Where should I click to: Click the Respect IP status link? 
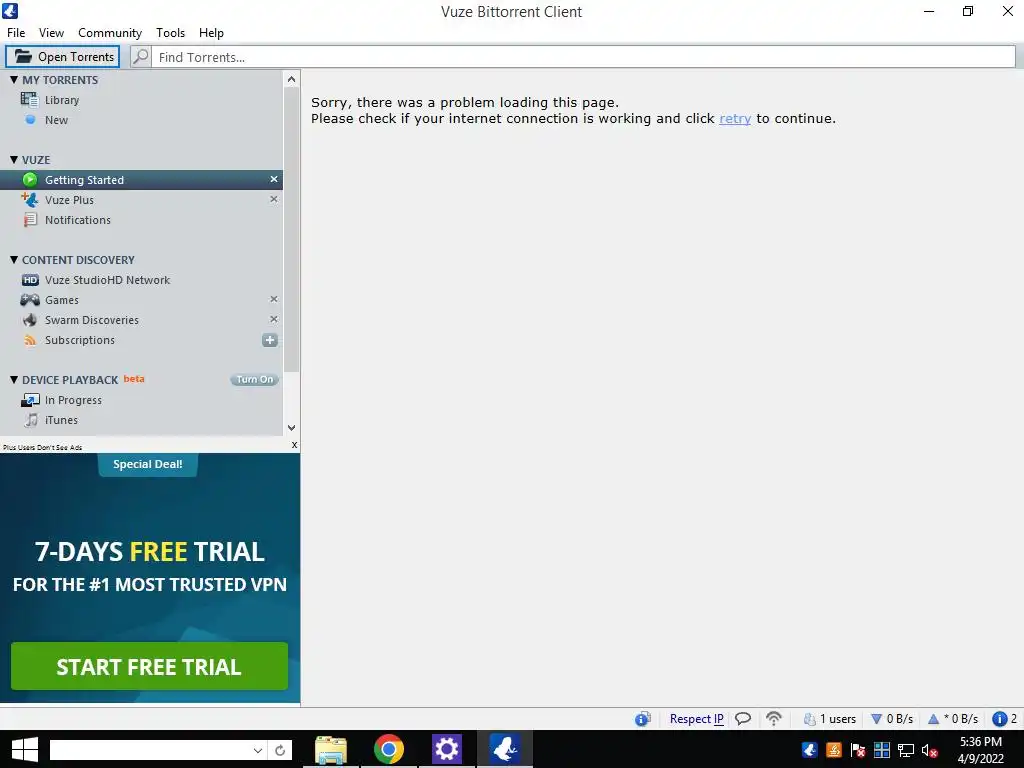point(696,719)
